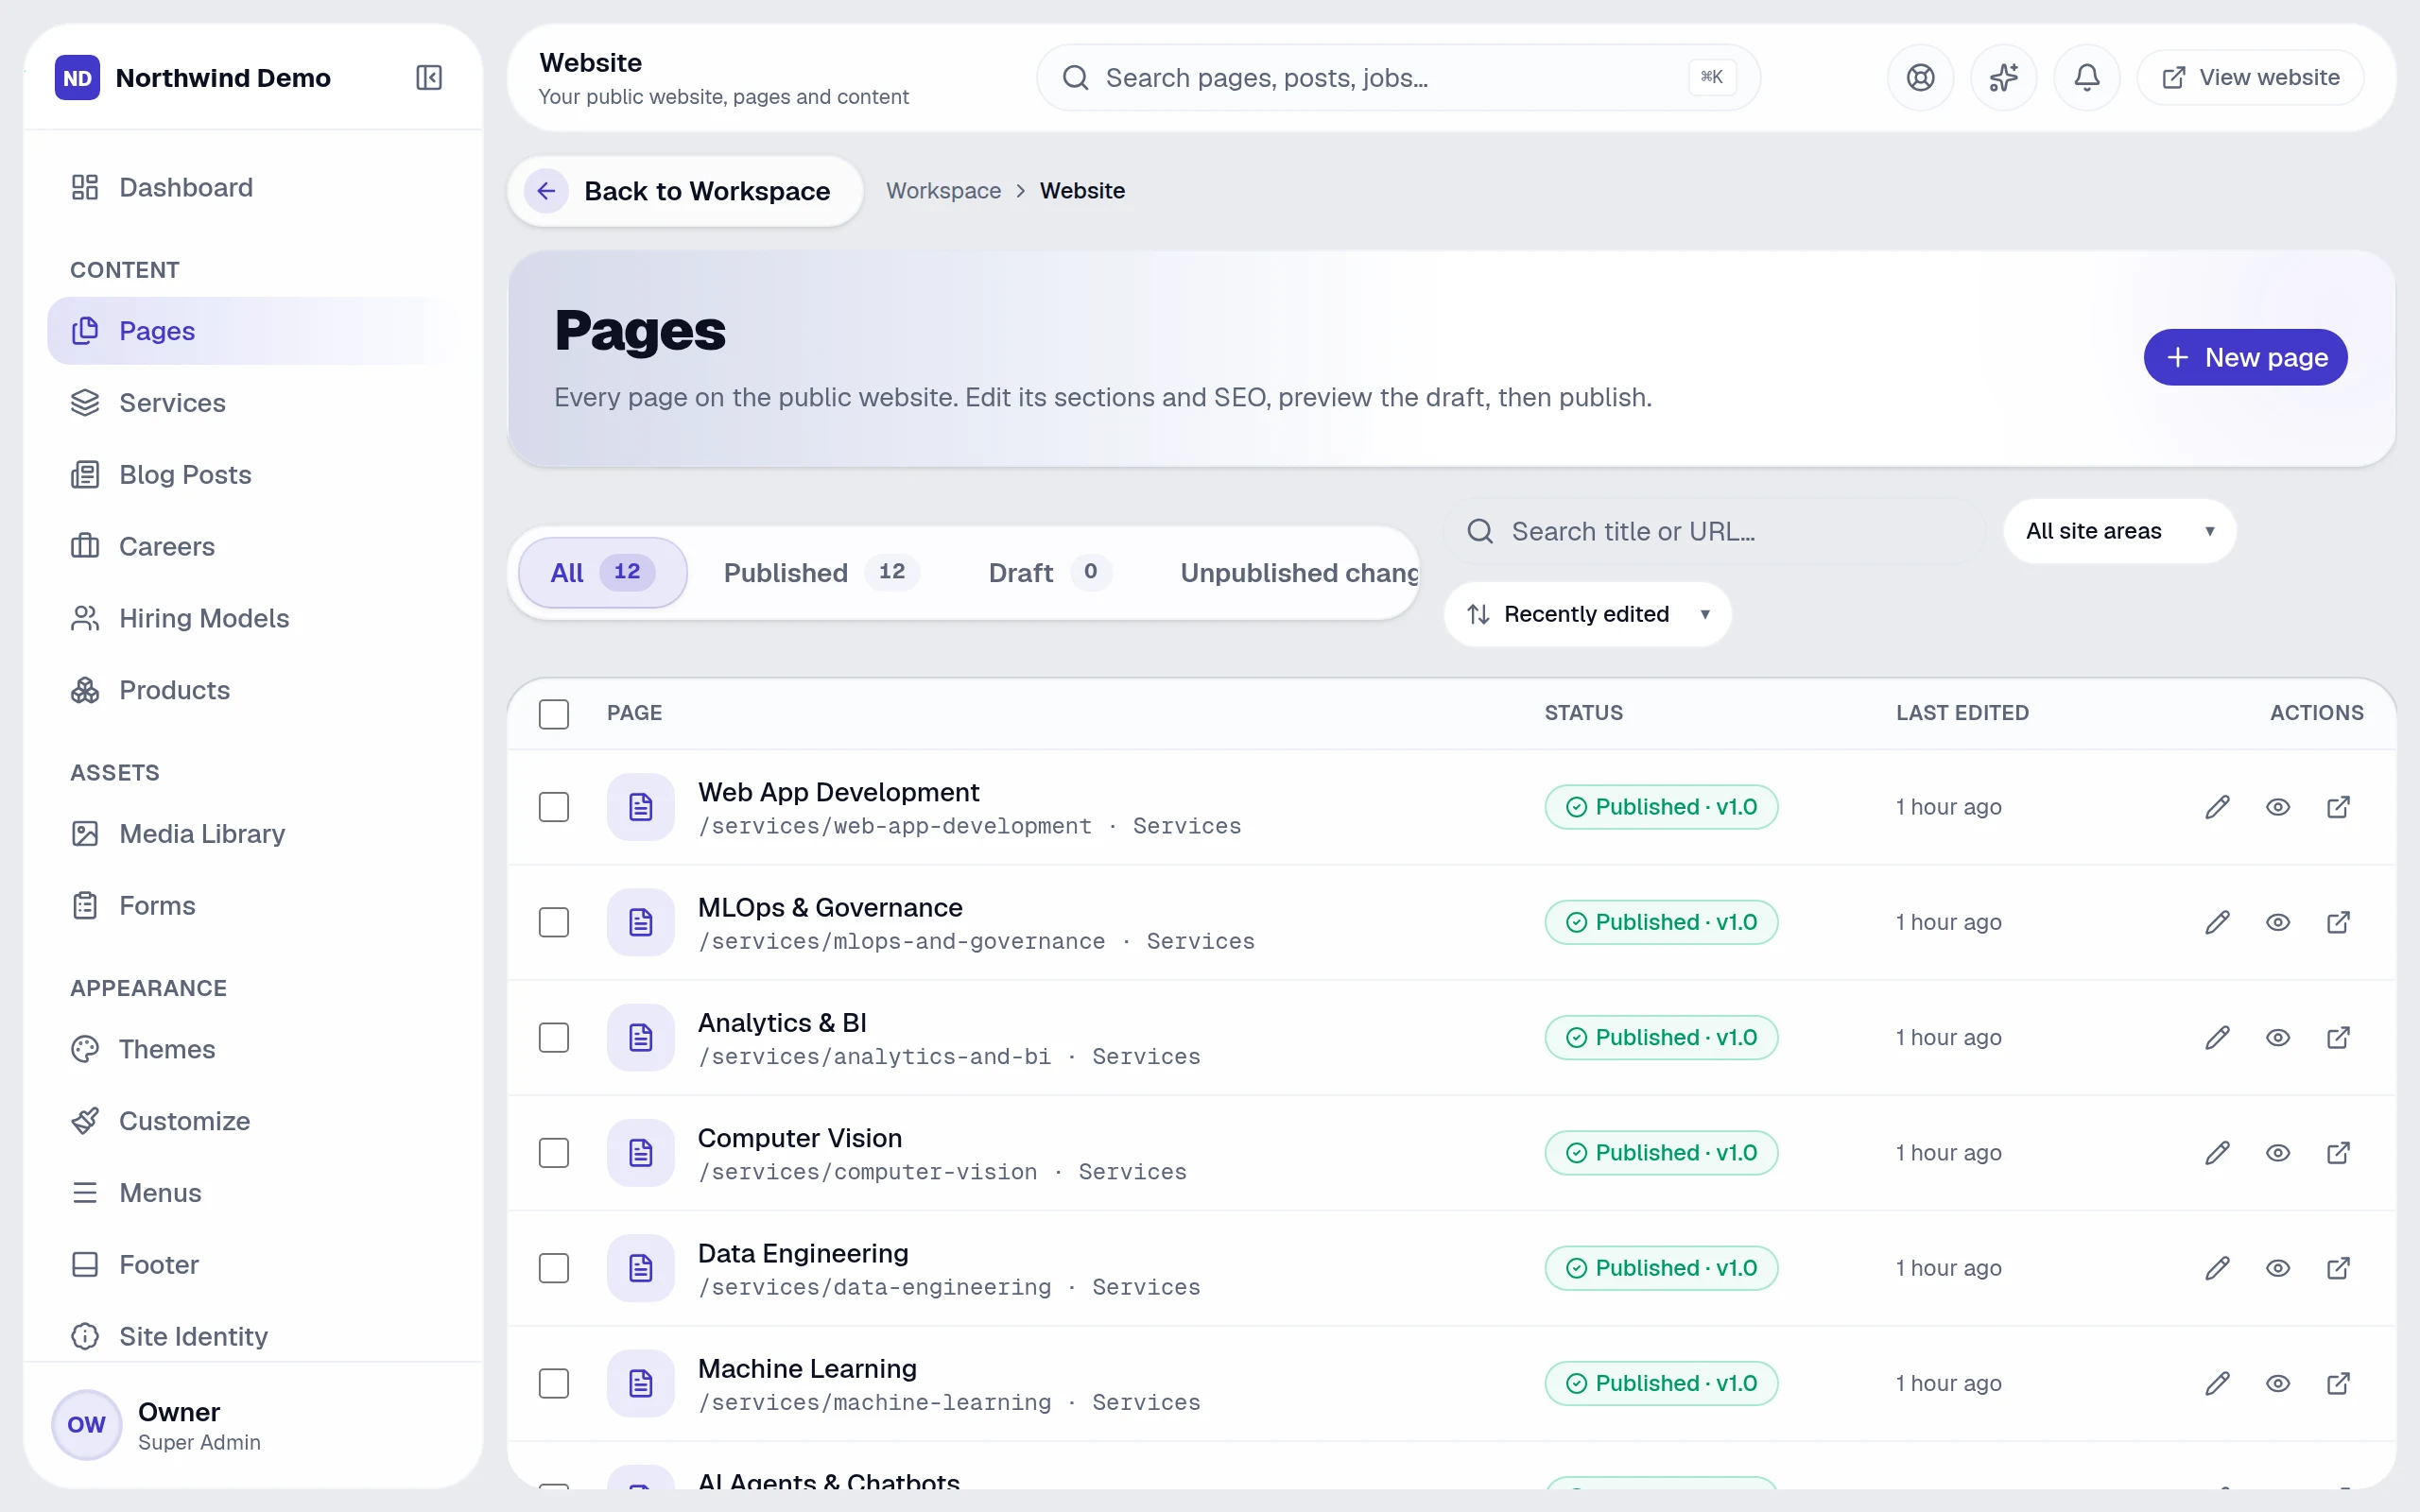The height and width of the screenshot is (1512, 2420).
Task: Open the All site areas dropdown
Action: tap(2119, 531)
